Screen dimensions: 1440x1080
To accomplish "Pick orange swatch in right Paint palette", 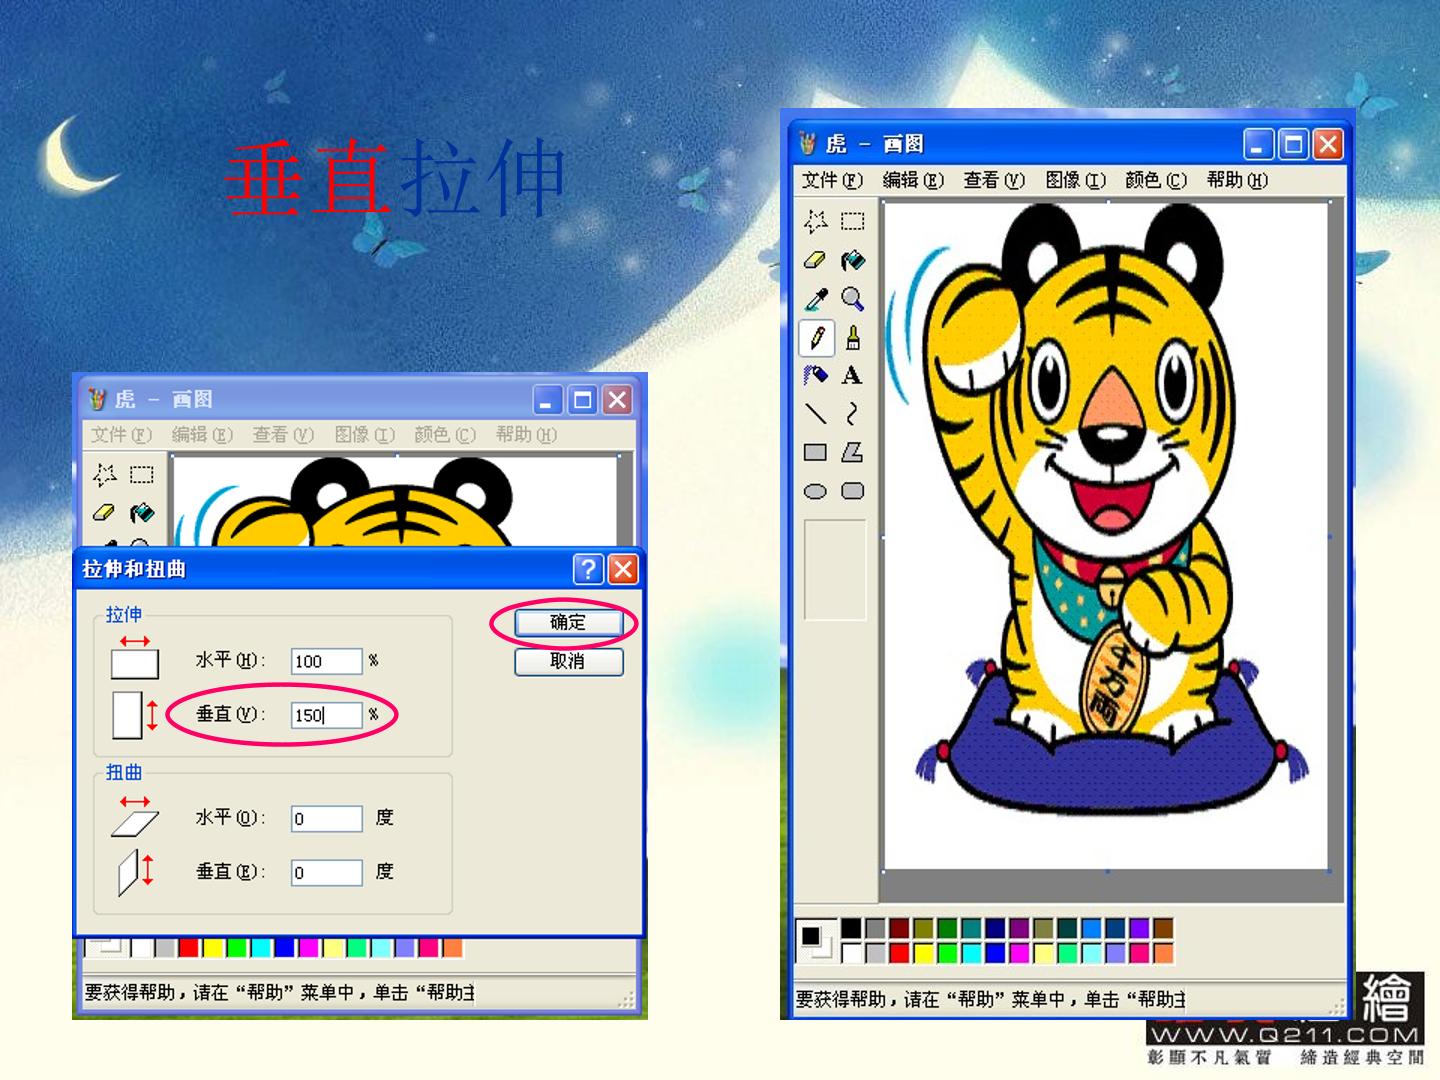I will click(1163, 953).
